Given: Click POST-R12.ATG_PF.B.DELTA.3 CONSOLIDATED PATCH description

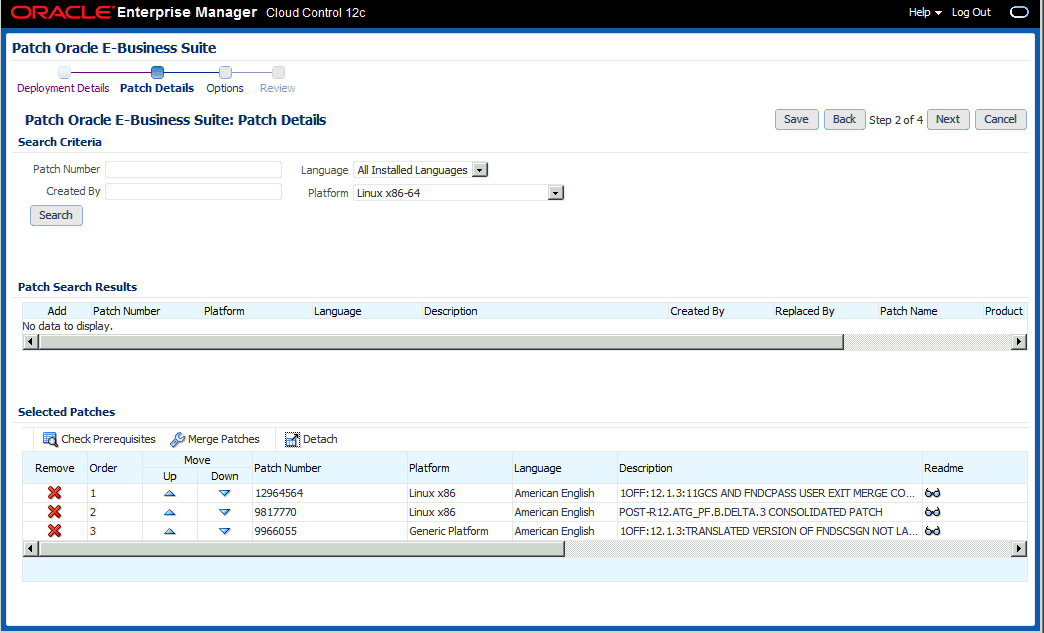Looking at the screenshot, I should (750, 512).
